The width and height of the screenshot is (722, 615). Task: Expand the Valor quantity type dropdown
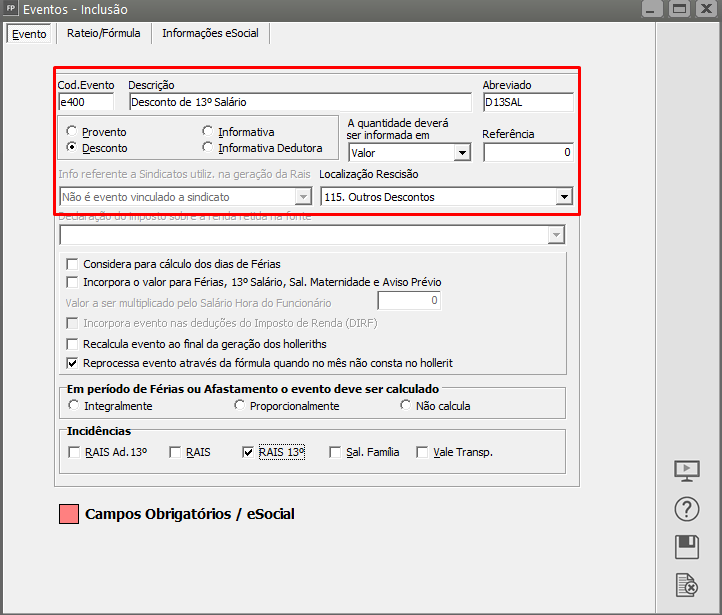461,153
